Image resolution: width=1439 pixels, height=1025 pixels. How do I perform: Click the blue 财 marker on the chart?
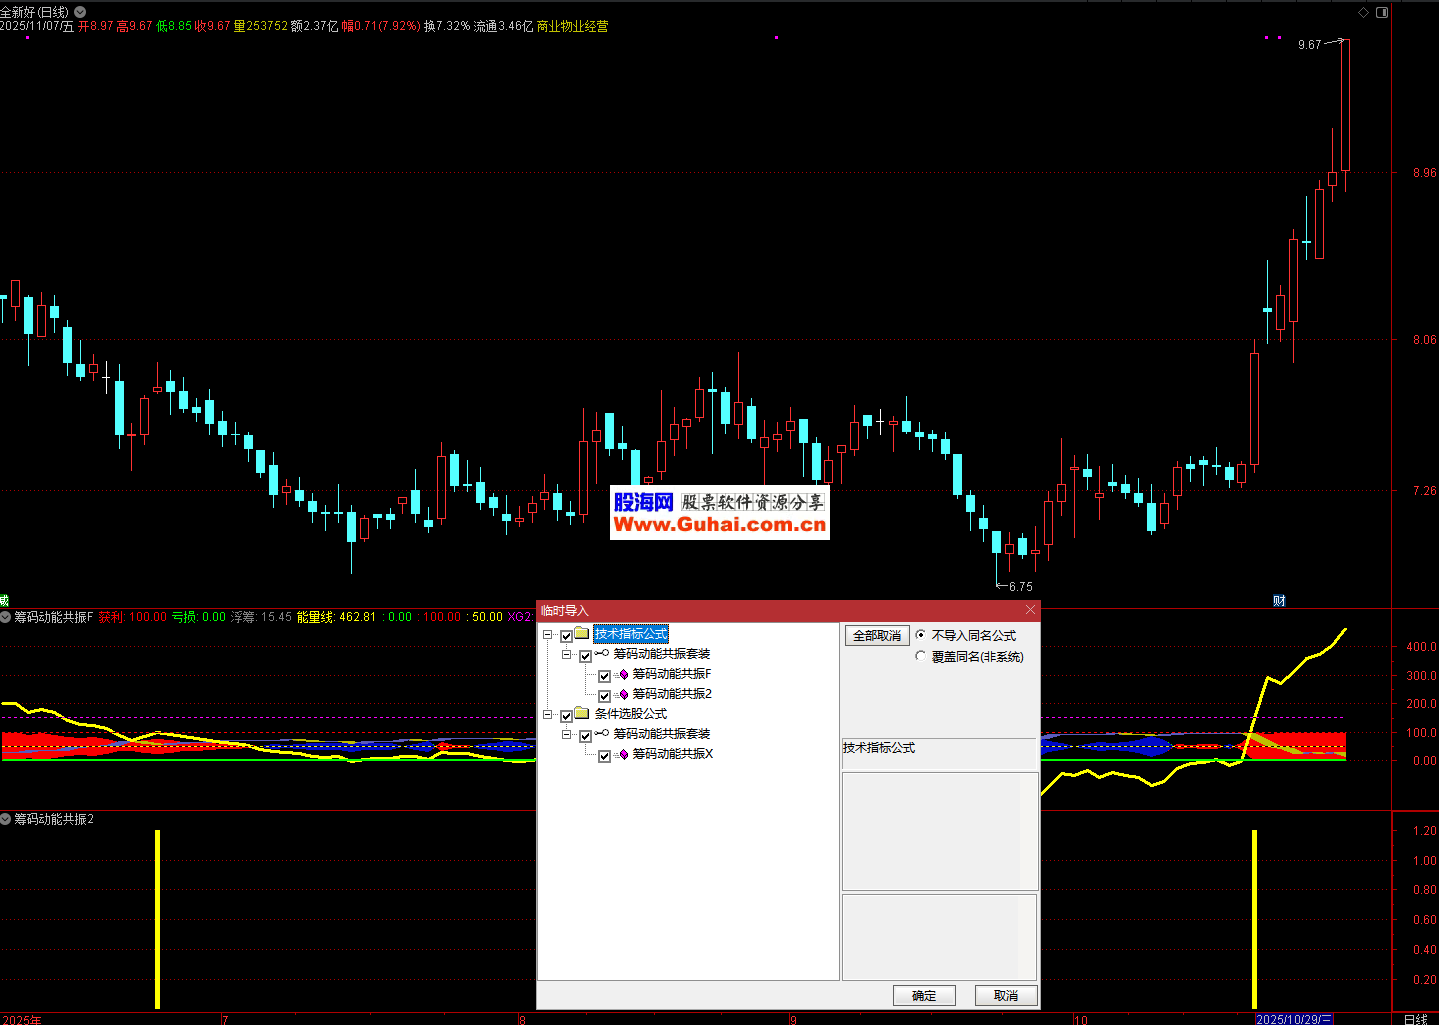[x=1279, y=601]
